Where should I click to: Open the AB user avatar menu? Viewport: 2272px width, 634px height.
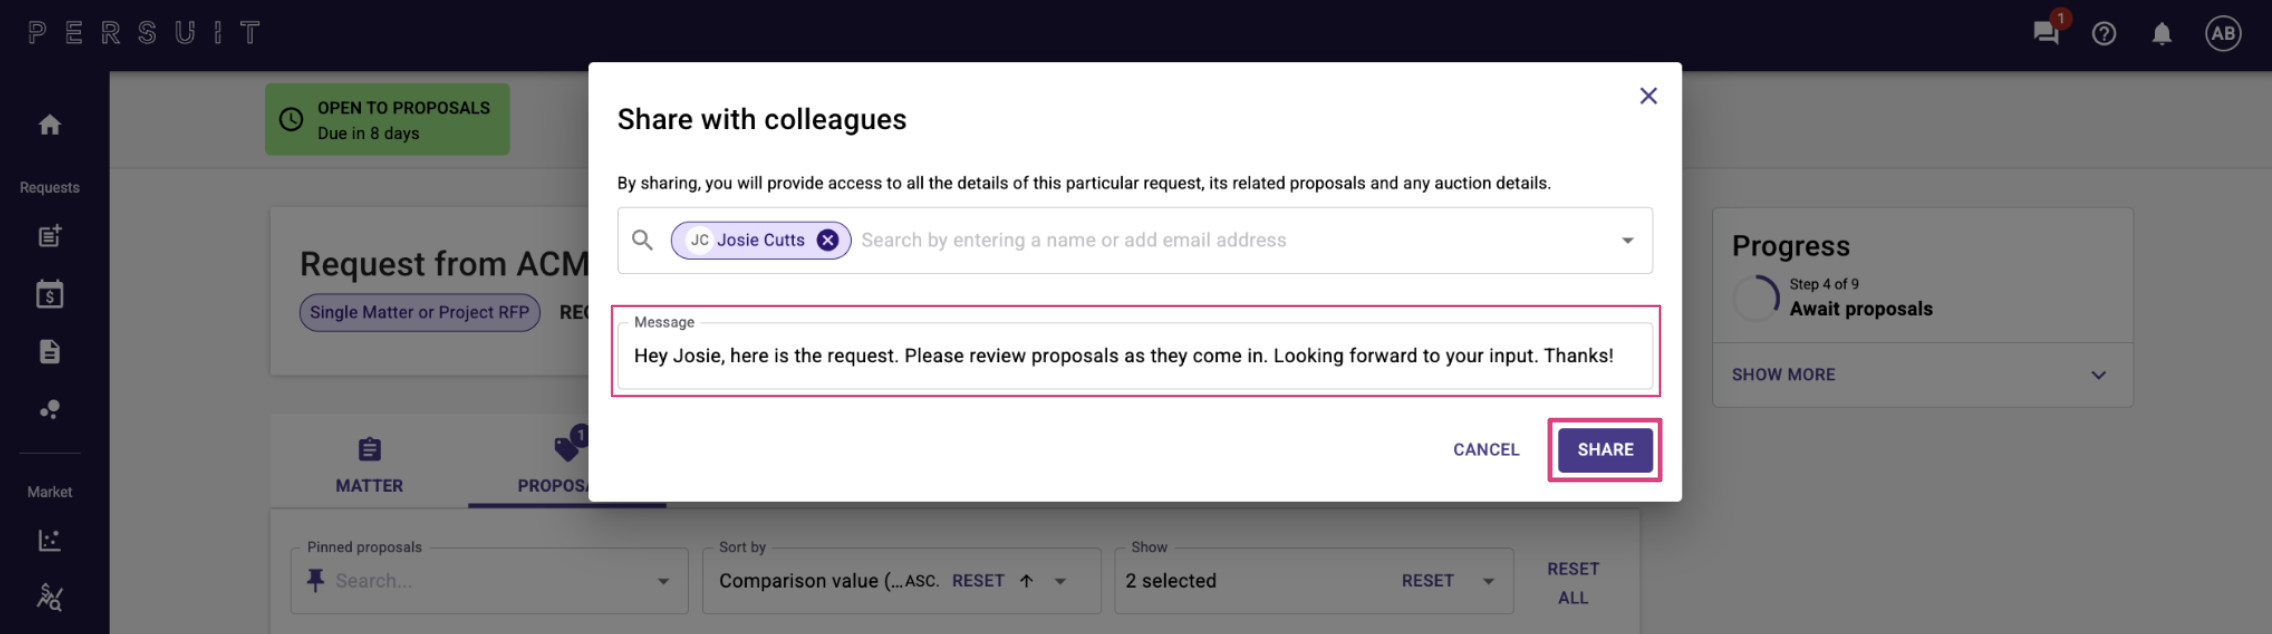(2223, 34)
